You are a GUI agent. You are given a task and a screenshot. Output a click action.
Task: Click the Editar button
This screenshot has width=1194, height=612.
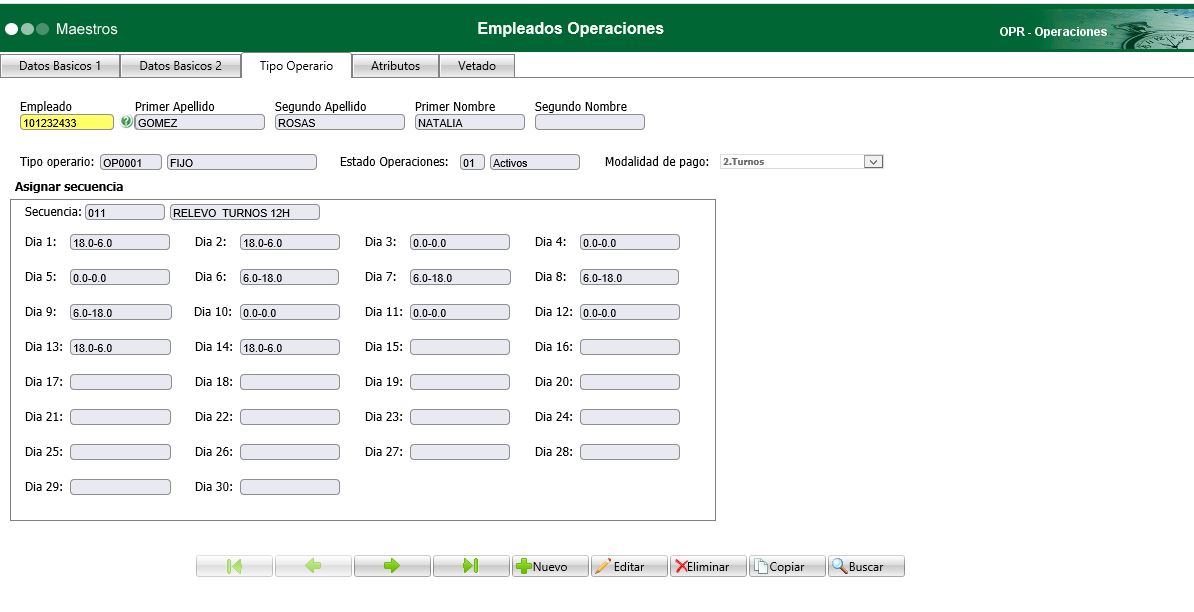click(x=629, y=566)
